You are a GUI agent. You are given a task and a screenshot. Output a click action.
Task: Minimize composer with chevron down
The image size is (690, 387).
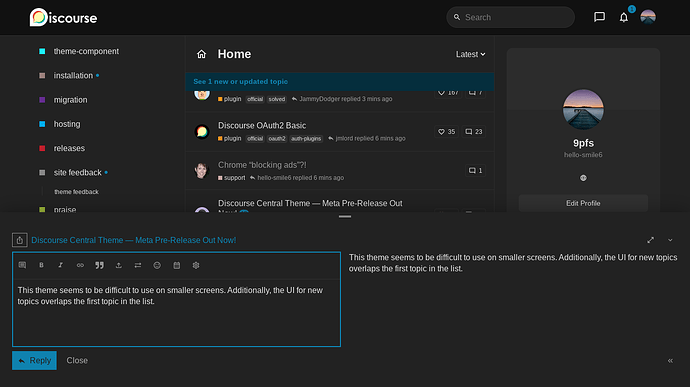point(670,240)
